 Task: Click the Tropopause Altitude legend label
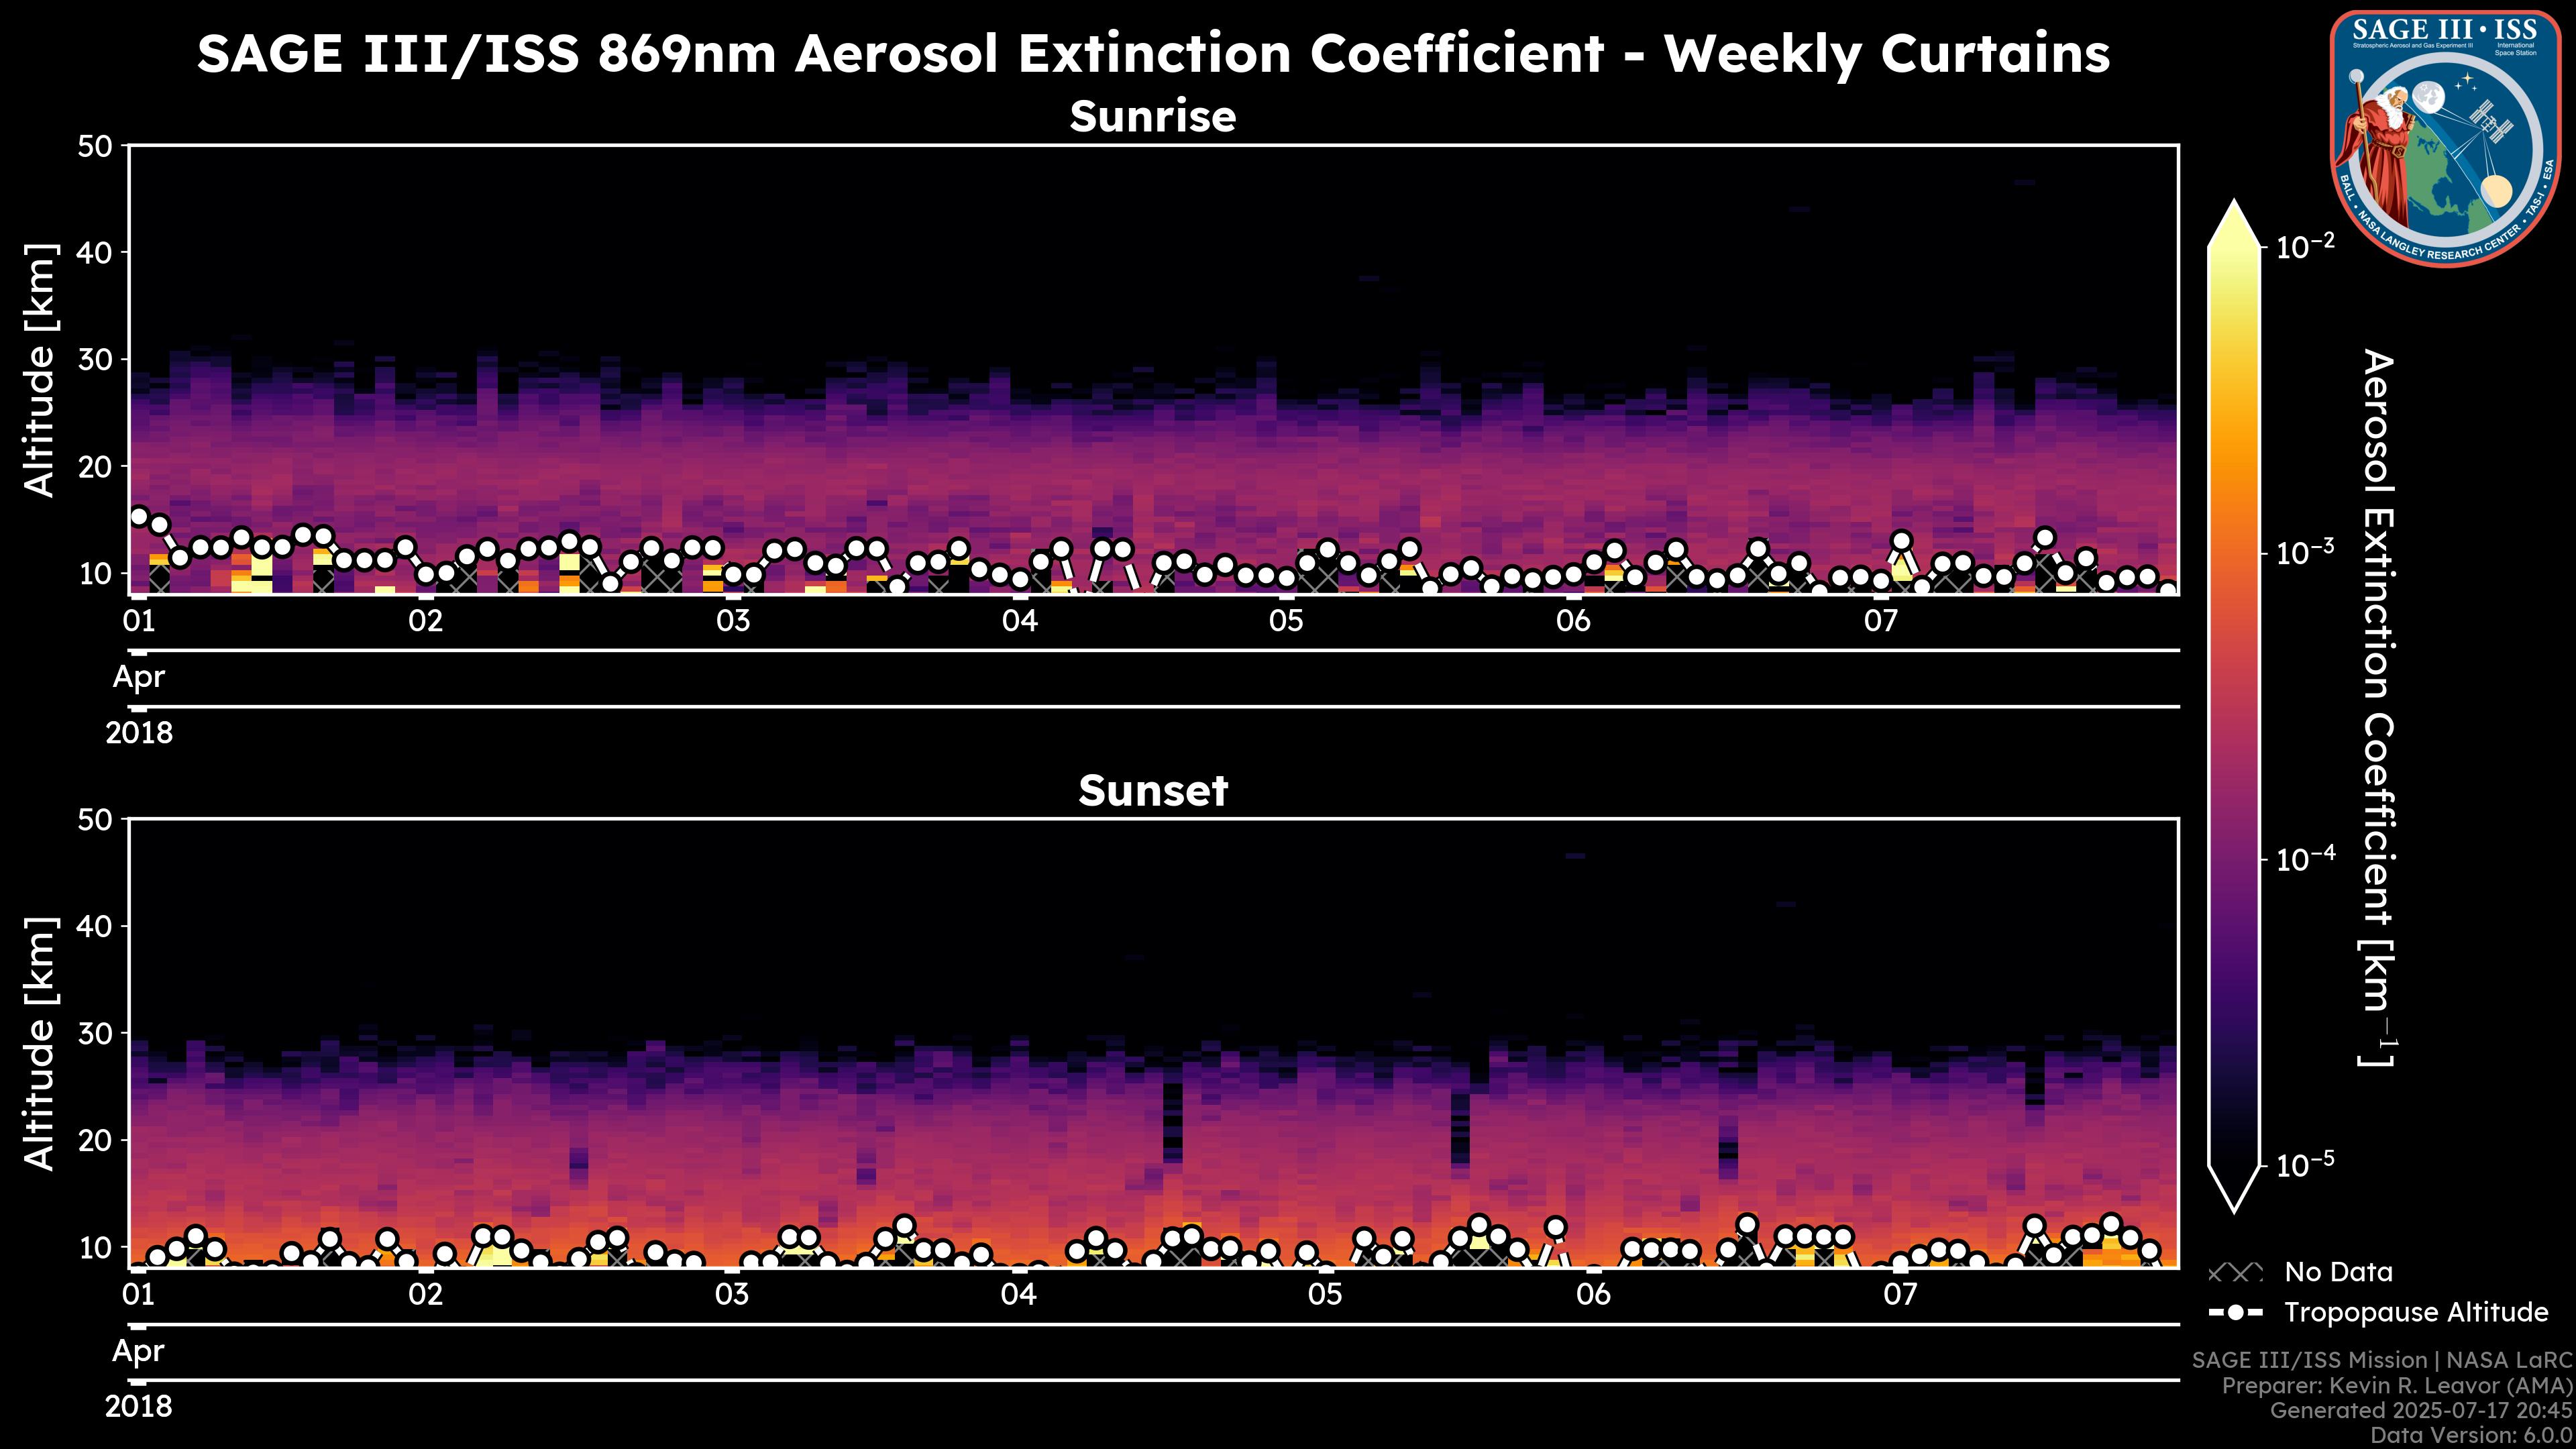point(2416,1312)
